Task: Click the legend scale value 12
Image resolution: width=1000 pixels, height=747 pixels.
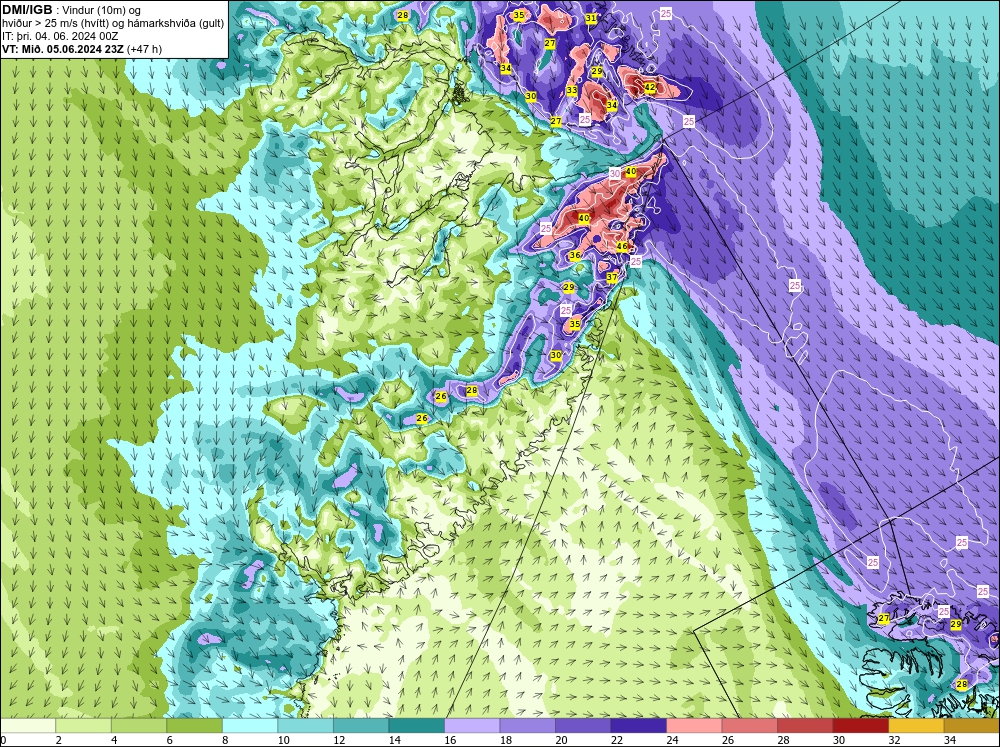Action: tap(339, 740)
